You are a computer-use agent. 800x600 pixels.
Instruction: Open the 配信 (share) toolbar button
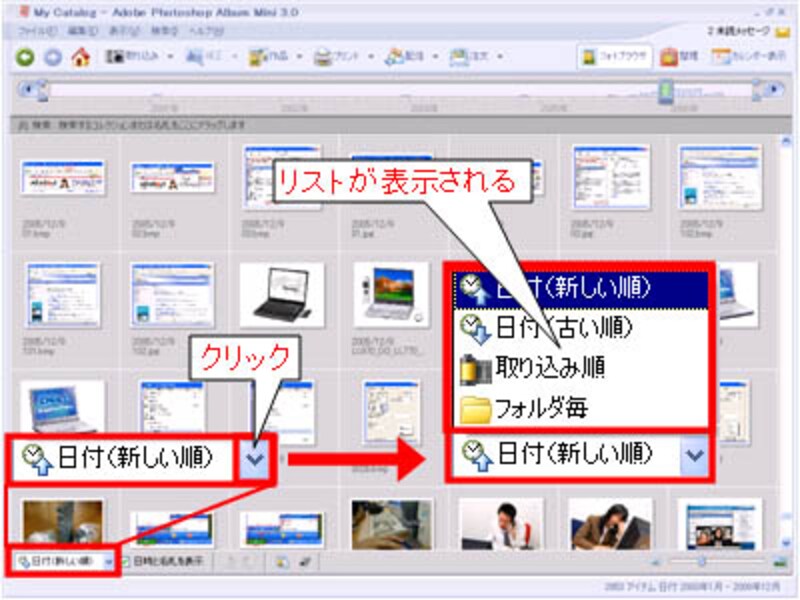[405, 56]
